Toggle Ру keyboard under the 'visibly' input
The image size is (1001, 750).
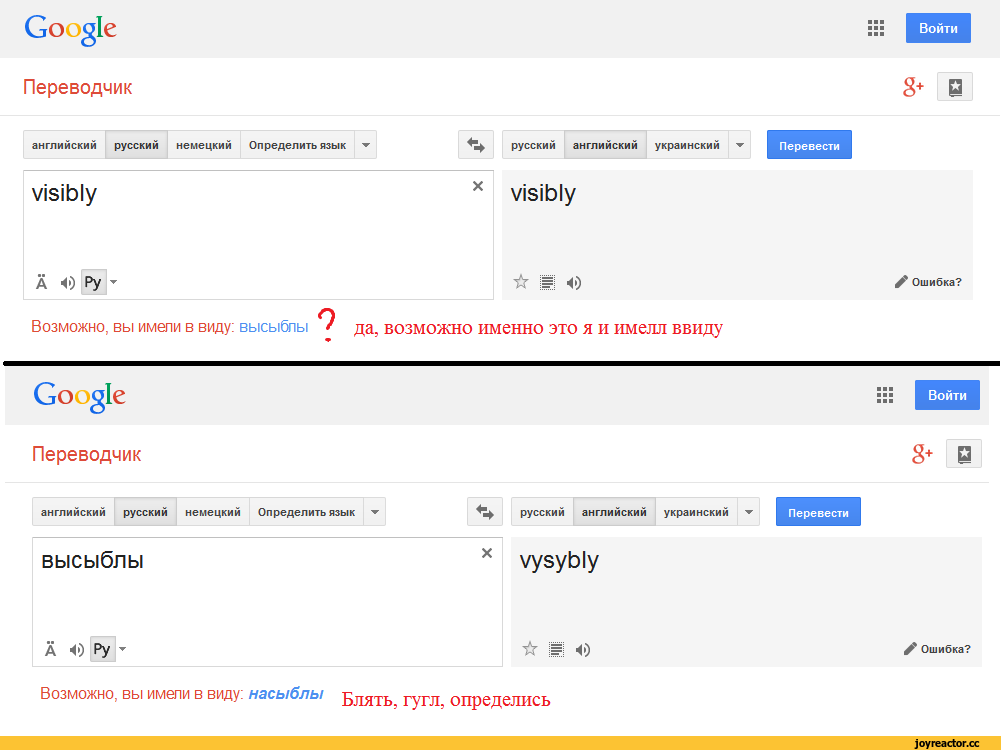[92, 283]
